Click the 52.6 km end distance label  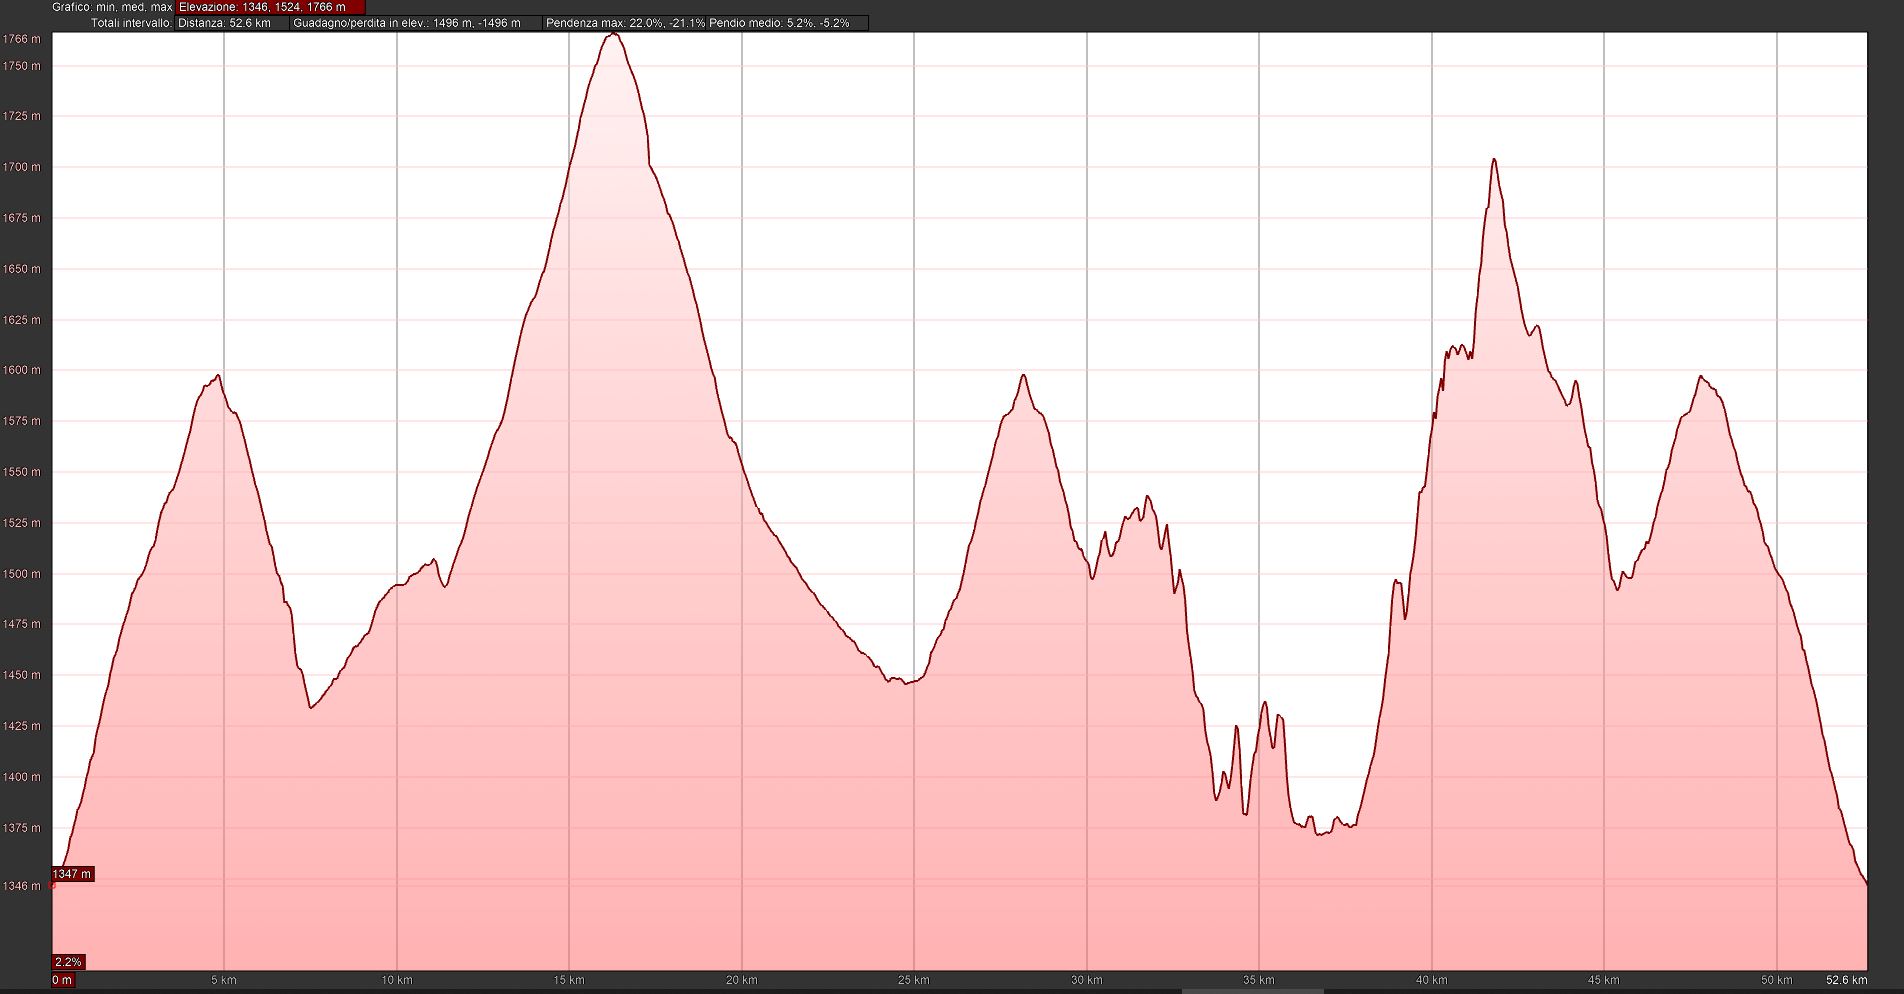pyautogui.click(x=1845, y=980)
